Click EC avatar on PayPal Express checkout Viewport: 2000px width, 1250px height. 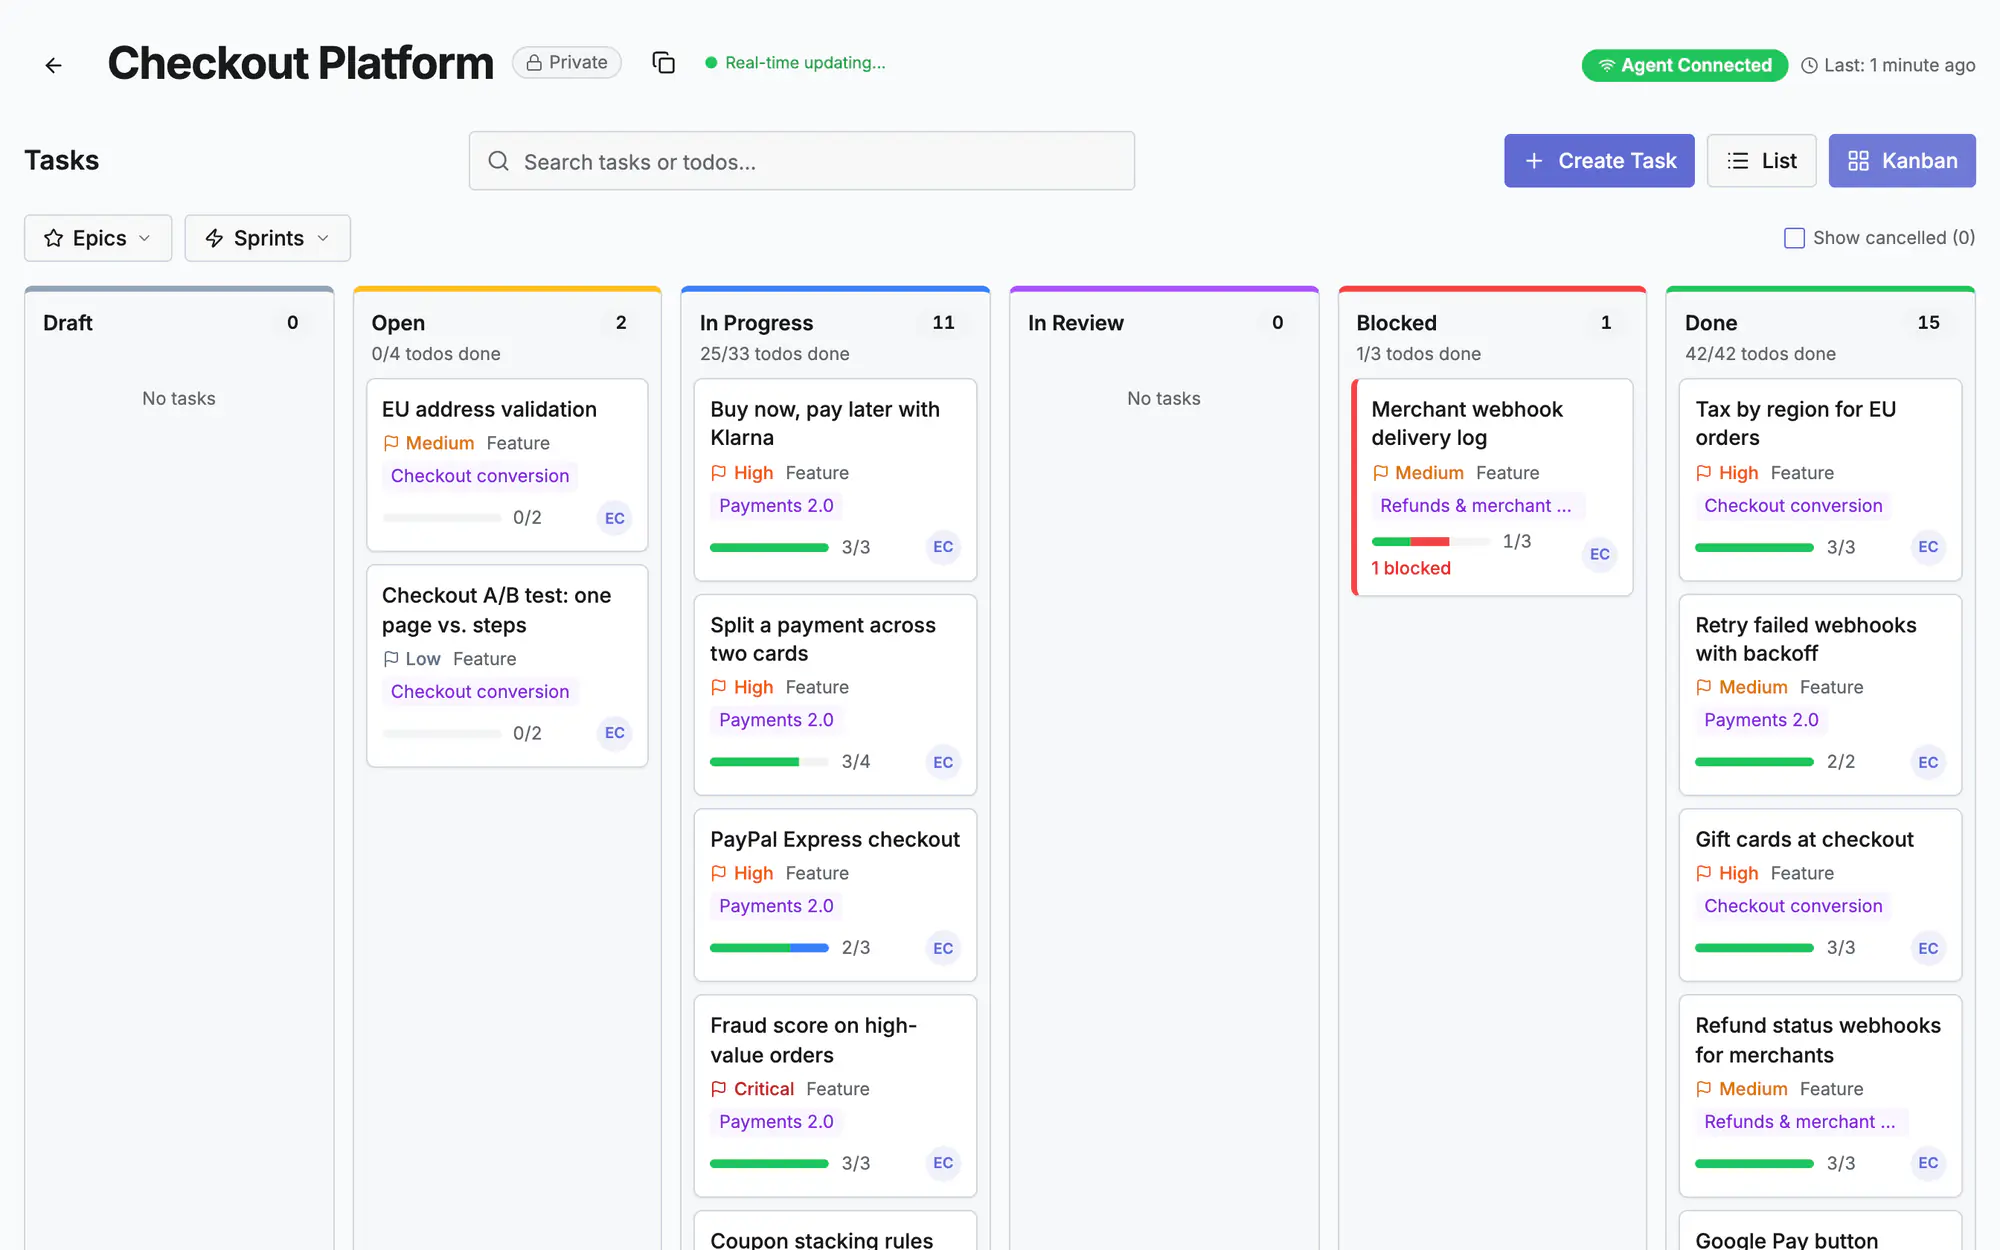coord(943,948)
